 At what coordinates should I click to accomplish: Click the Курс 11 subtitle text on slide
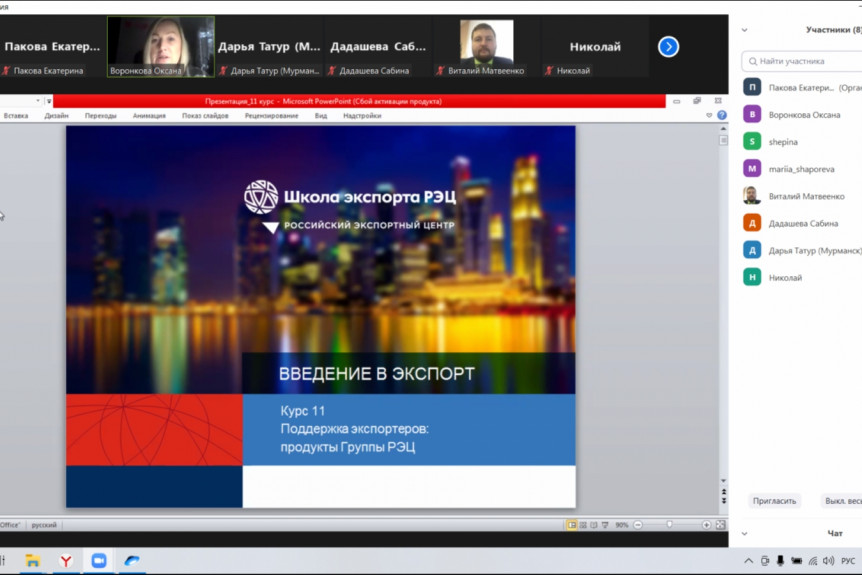[302, 411]
